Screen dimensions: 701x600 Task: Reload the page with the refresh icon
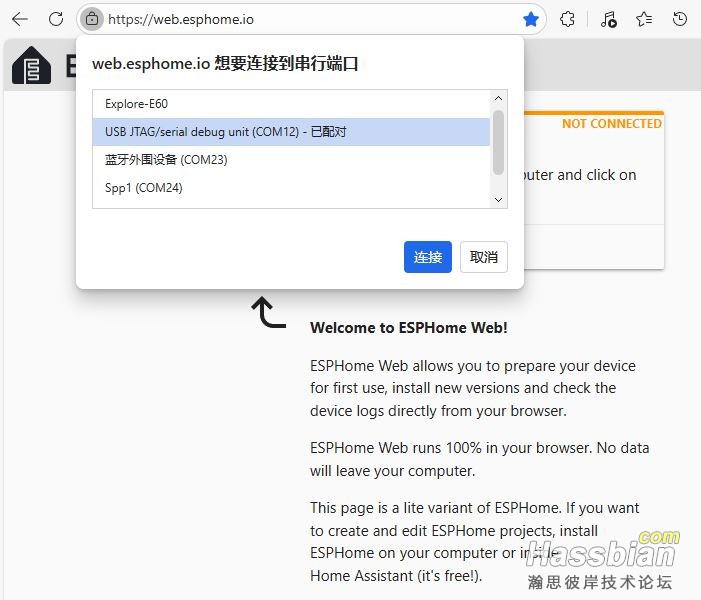click(56, 19)
